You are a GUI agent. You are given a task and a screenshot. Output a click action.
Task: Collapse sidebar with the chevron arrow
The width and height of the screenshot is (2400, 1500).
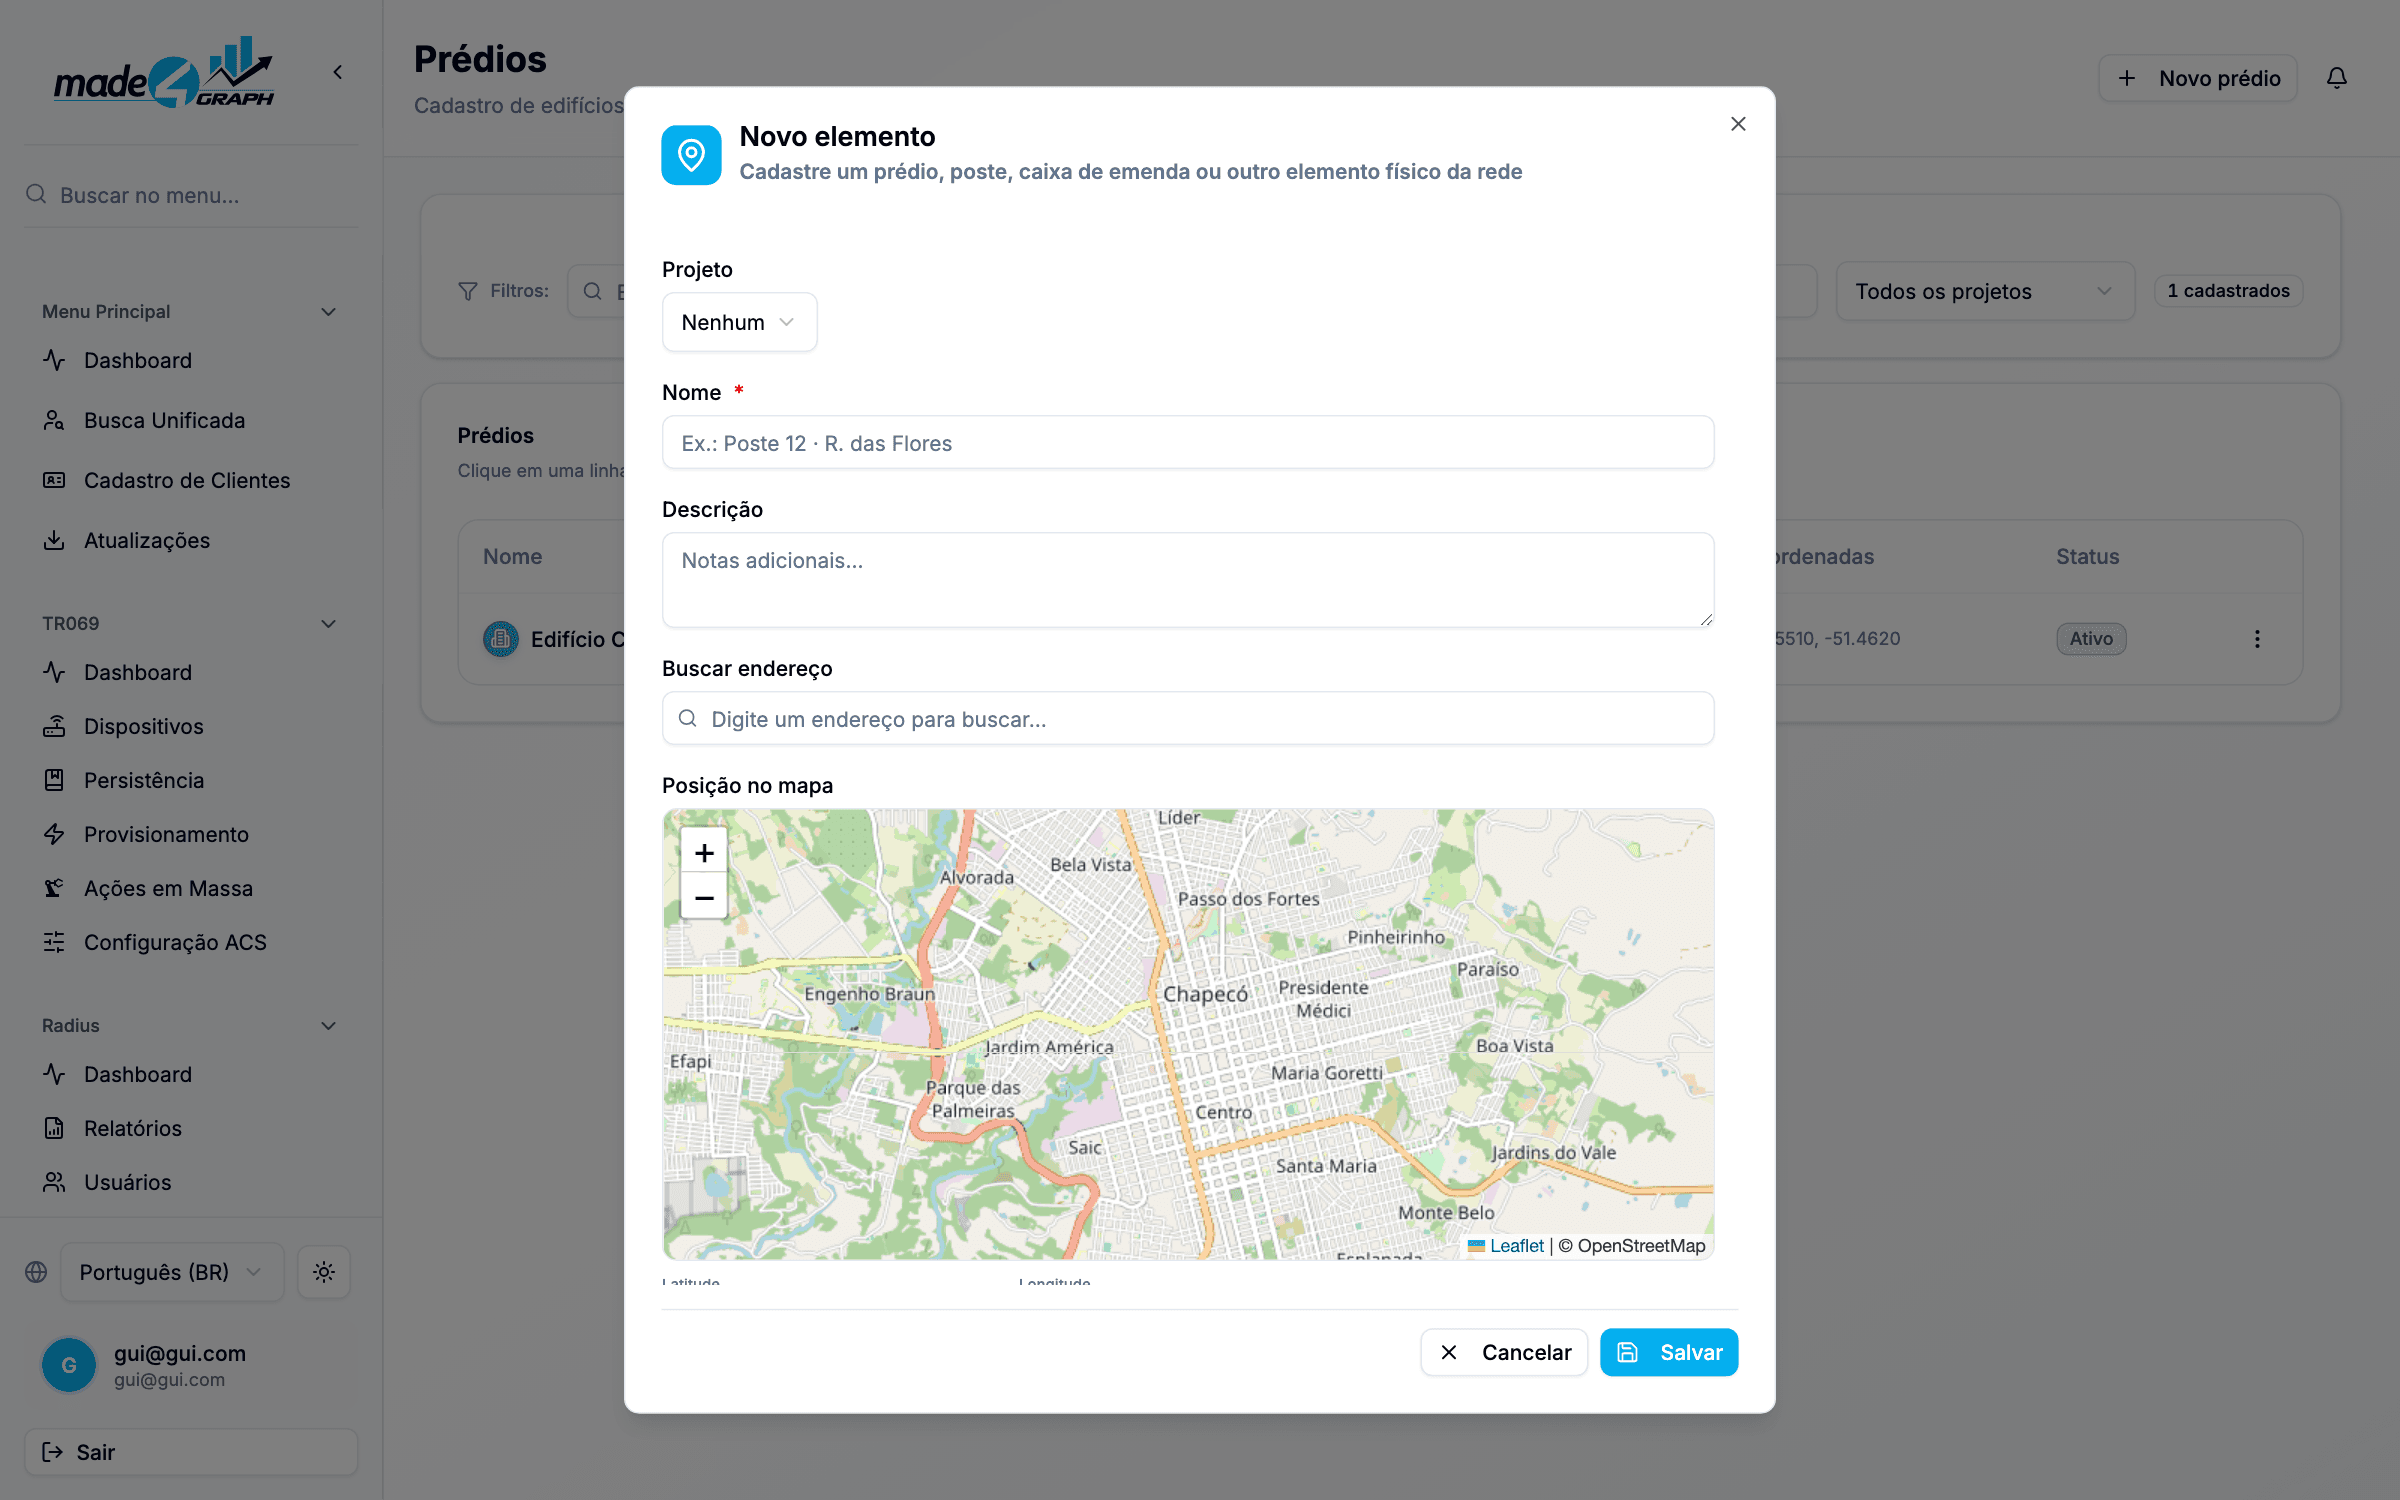pyautogui.click(x=338, y=72)
